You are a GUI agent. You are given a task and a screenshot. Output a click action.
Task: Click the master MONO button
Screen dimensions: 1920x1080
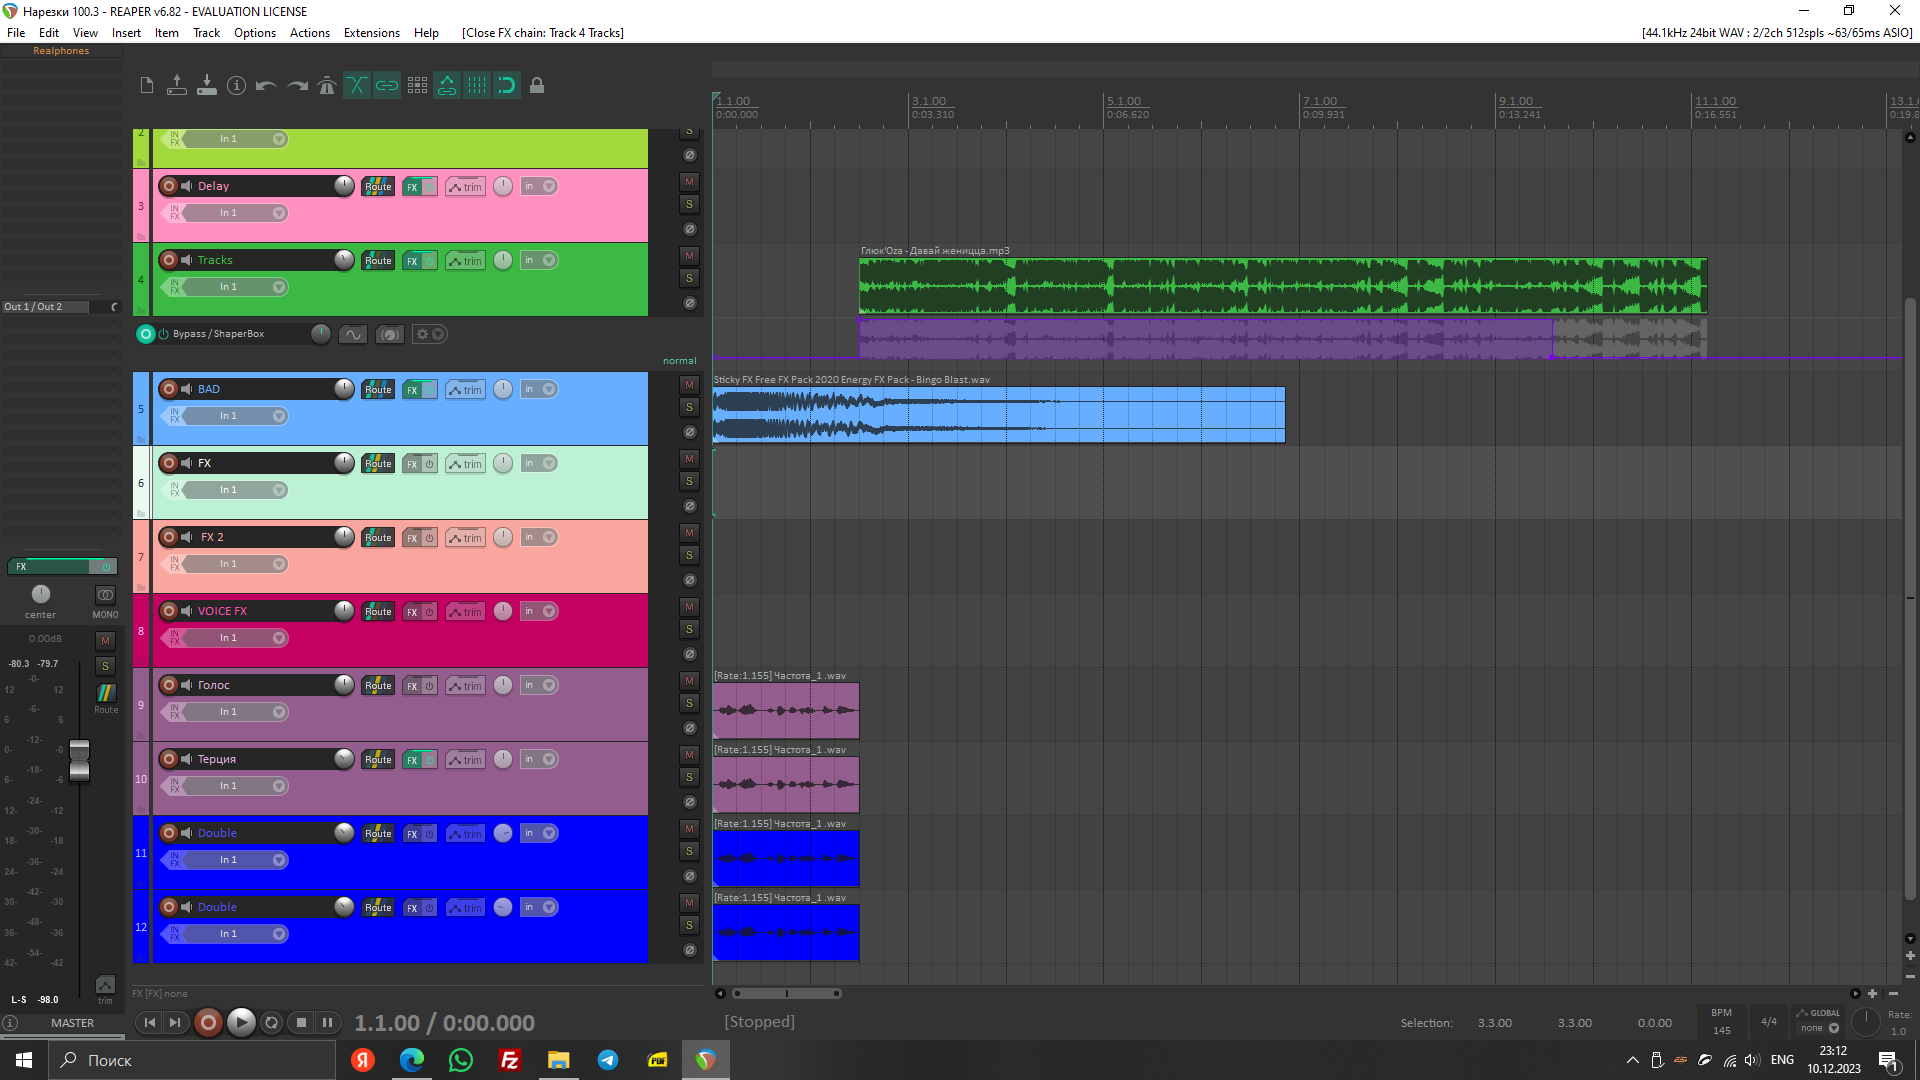105,595
